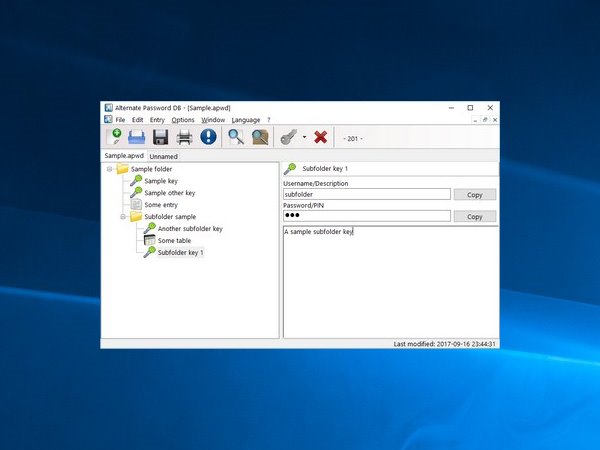Click the document icon left of File menu

tap(108, 119)
